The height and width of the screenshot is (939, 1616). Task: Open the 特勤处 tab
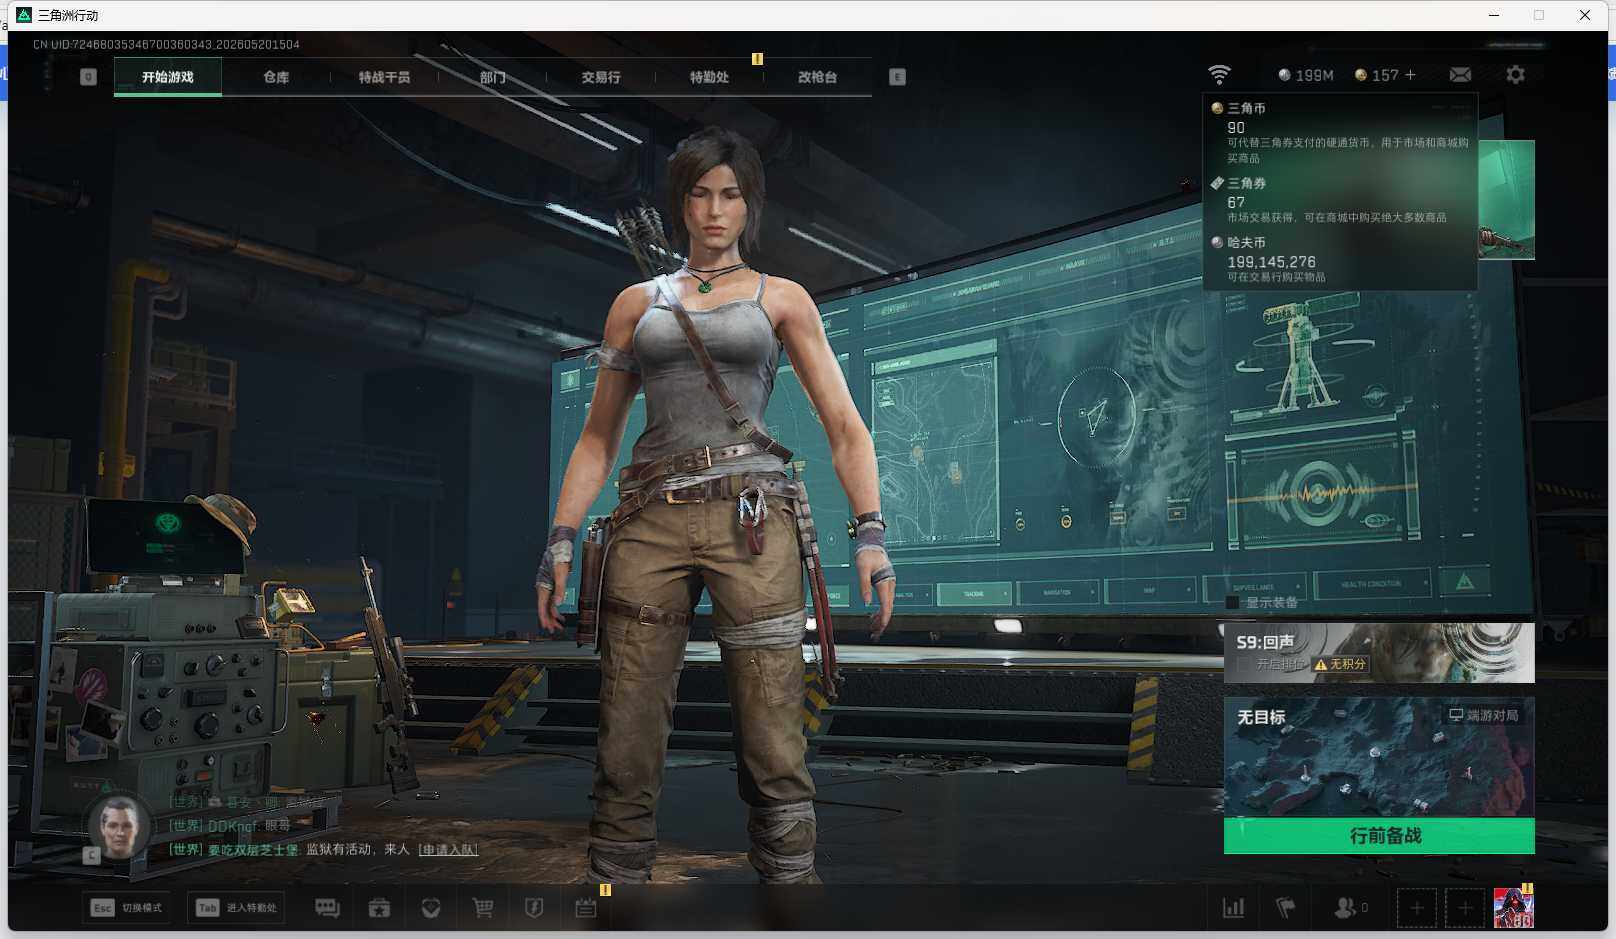point(709,77)
